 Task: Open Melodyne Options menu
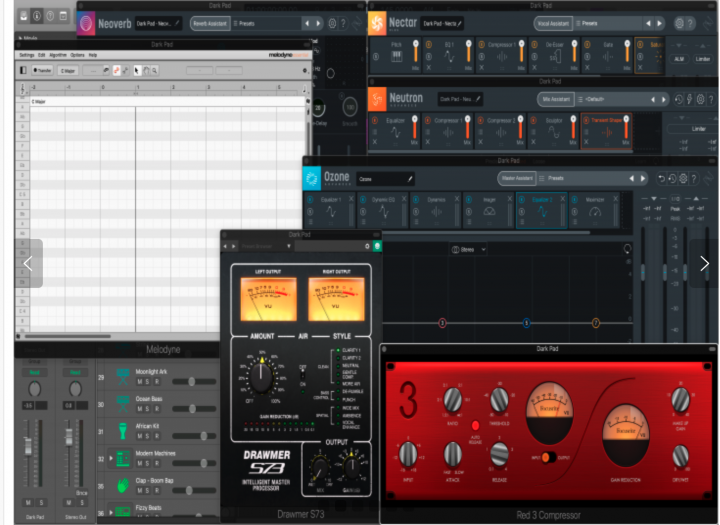(78, 55)
